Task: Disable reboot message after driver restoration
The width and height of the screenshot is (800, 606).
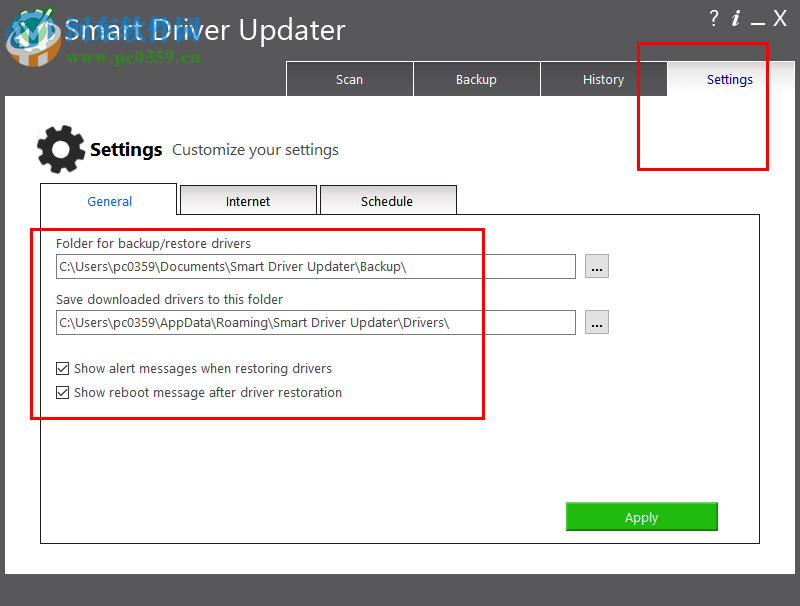Action: pyautogui.click(x=62, y=392)
